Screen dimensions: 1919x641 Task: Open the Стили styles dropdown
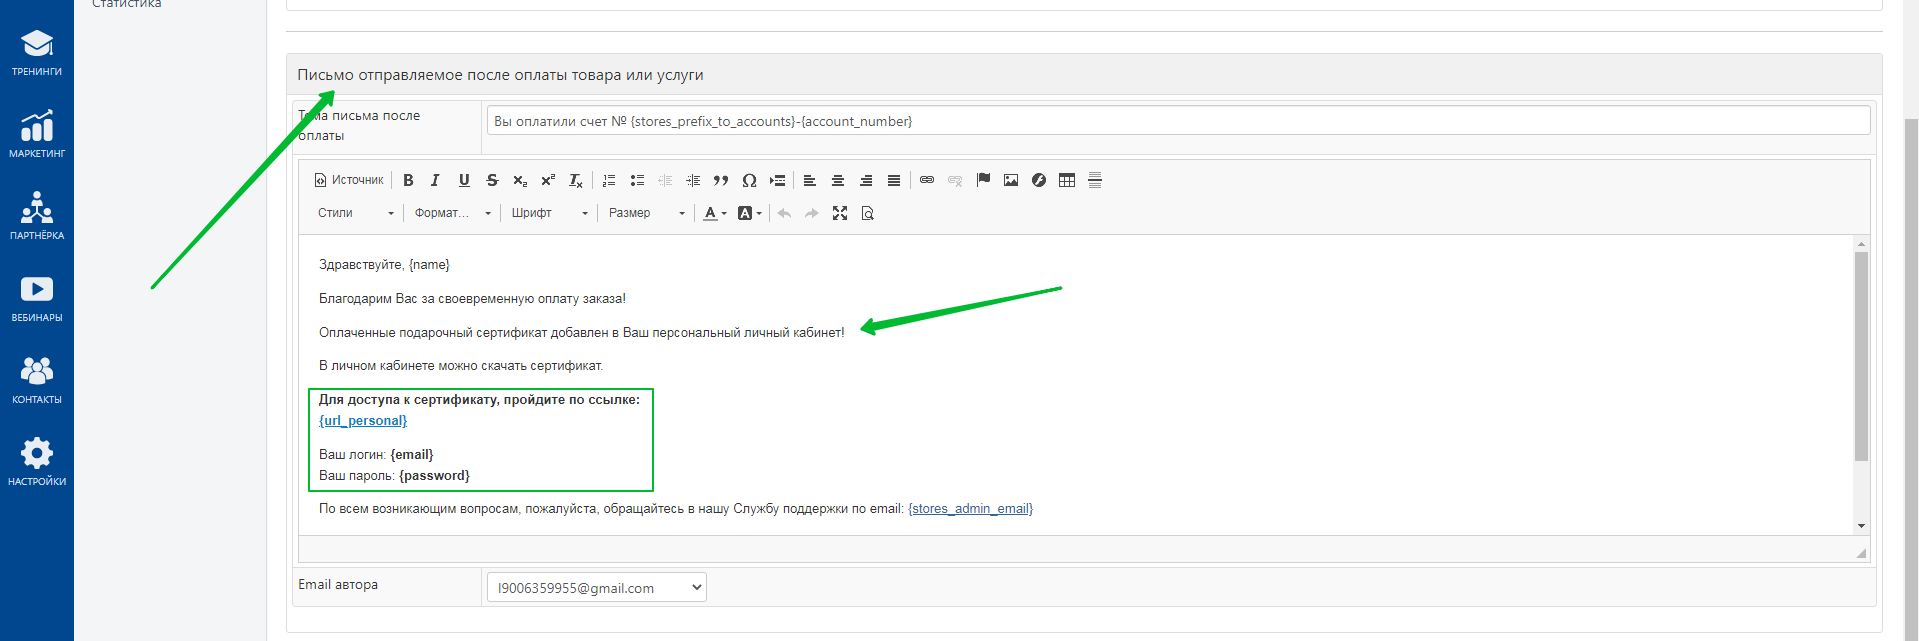[355, 213]
